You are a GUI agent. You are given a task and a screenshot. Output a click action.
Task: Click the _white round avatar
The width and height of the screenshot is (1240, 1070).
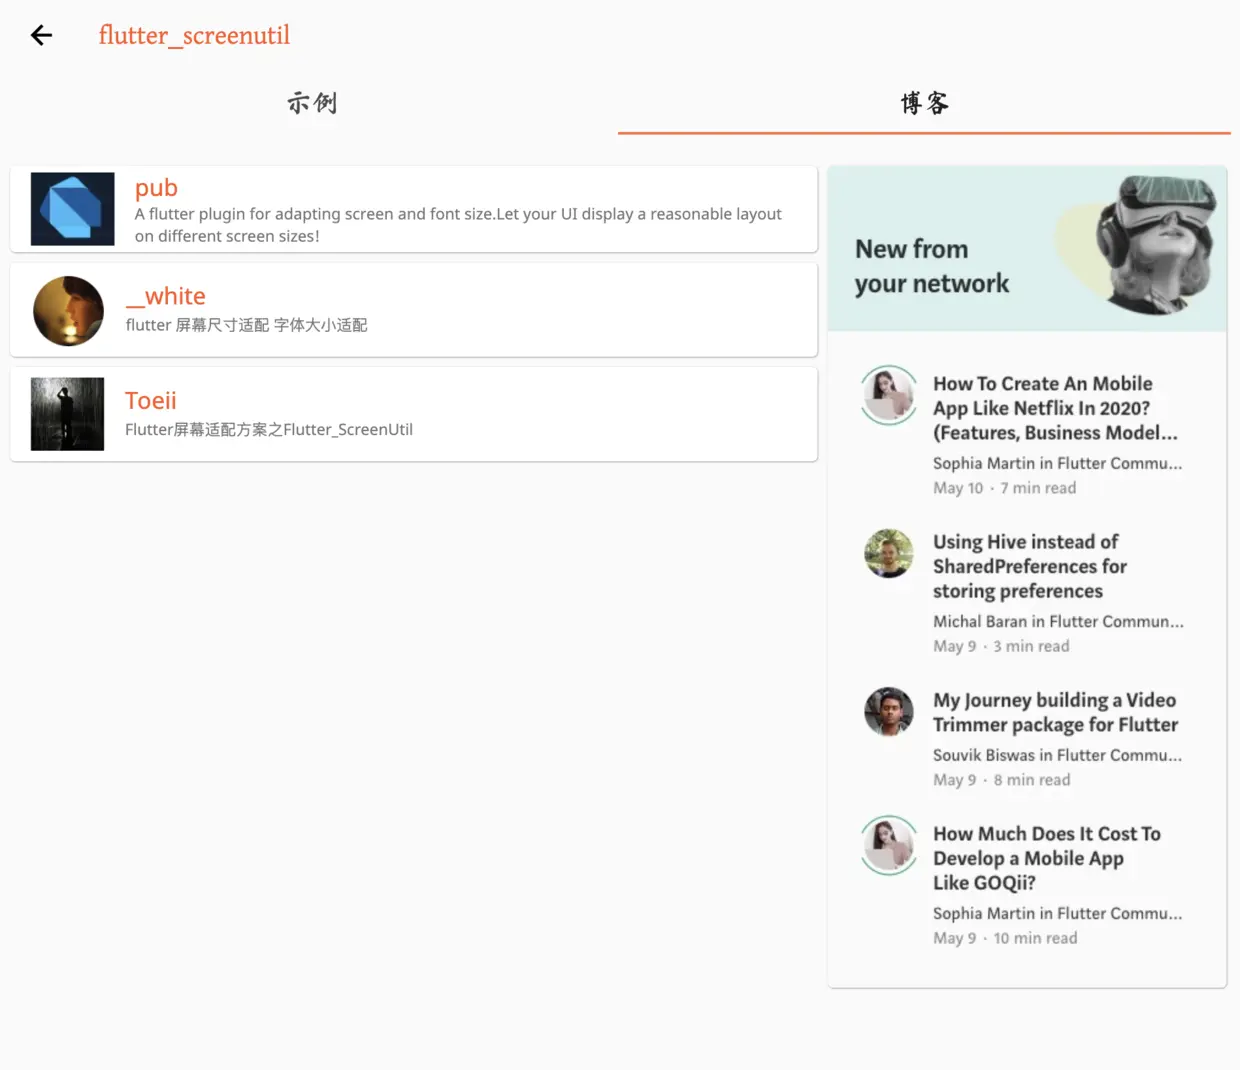coord(68,311)
